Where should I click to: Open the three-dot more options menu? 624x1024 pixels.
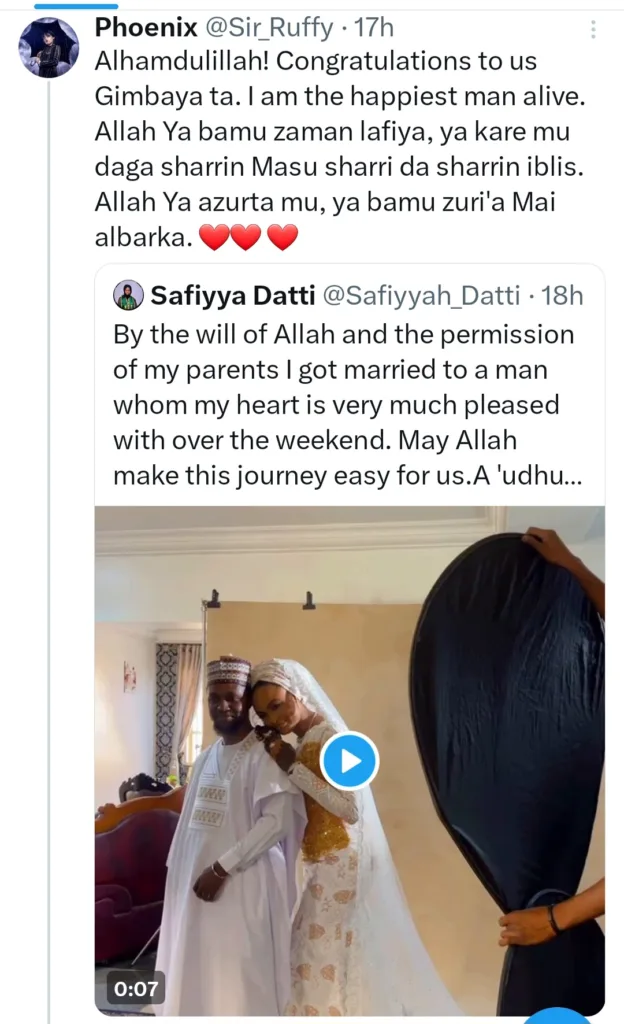(593, 29)
